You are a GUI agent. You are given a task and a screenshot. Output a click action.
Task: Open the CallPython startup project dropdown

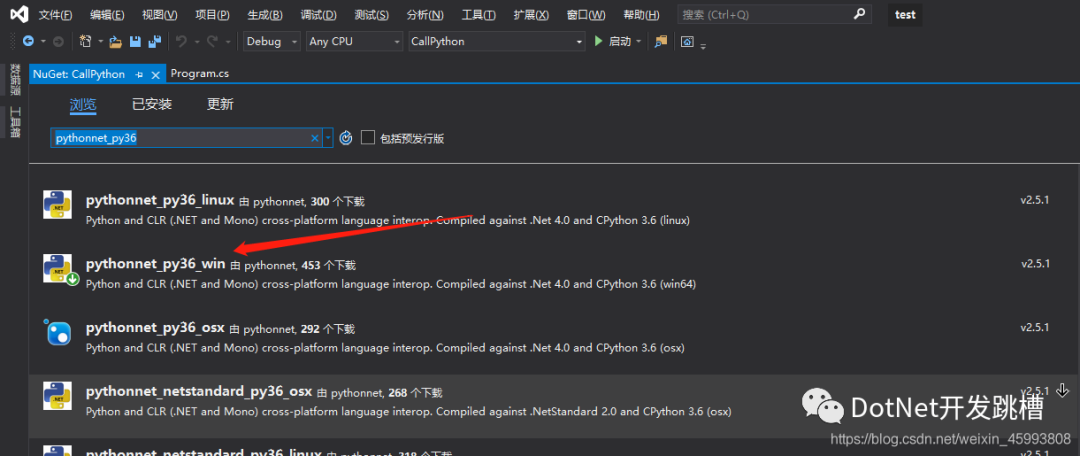(x=497, y=41)
